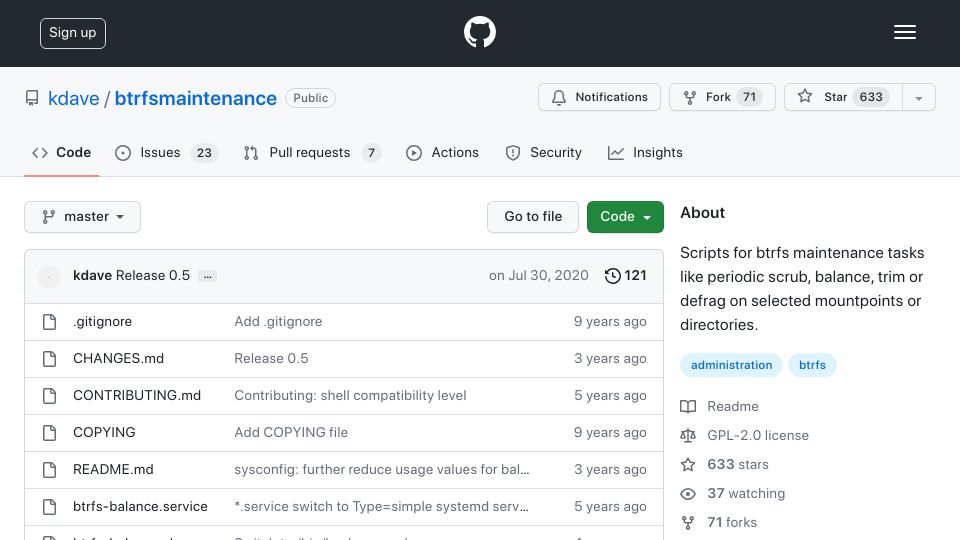This screenshot has width=960, height=540.
Task: Click the file icon next to btrfs-balance.service
Action: (50, 507)
